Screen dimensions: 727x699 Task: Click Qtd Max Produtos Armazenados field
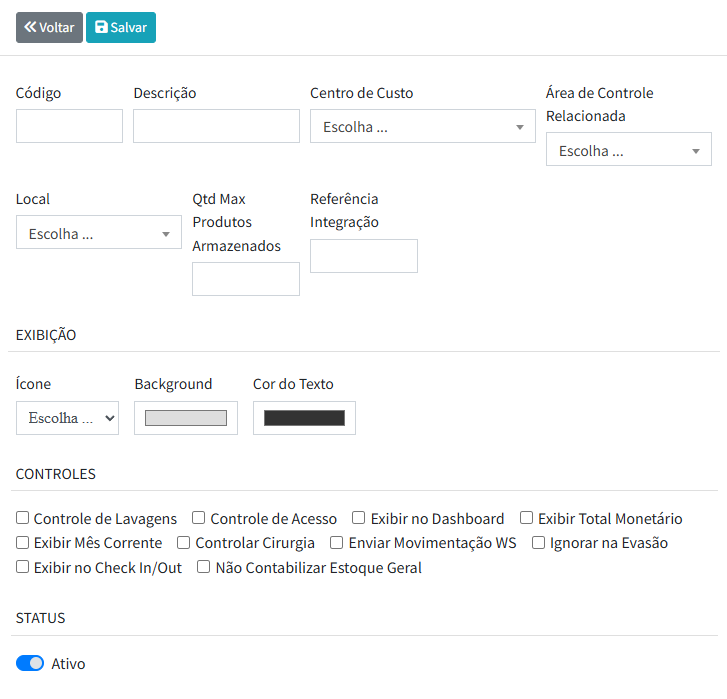pos(245,279)
